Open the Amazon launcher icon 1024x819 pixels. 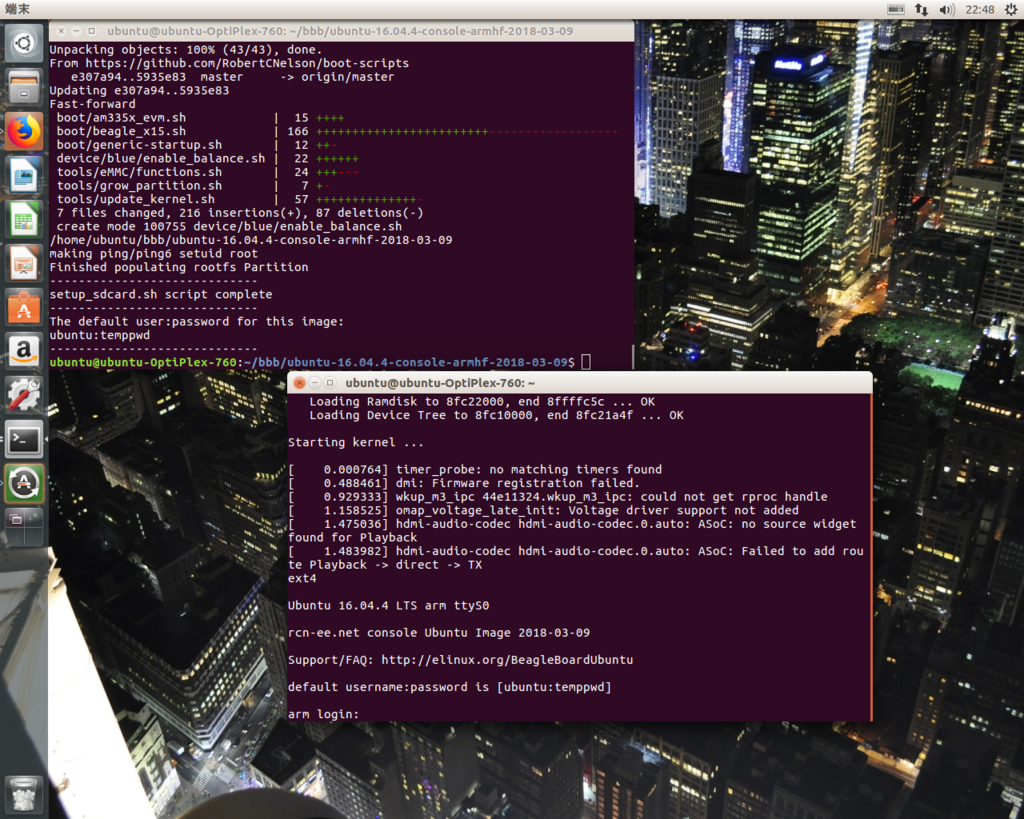24,351
